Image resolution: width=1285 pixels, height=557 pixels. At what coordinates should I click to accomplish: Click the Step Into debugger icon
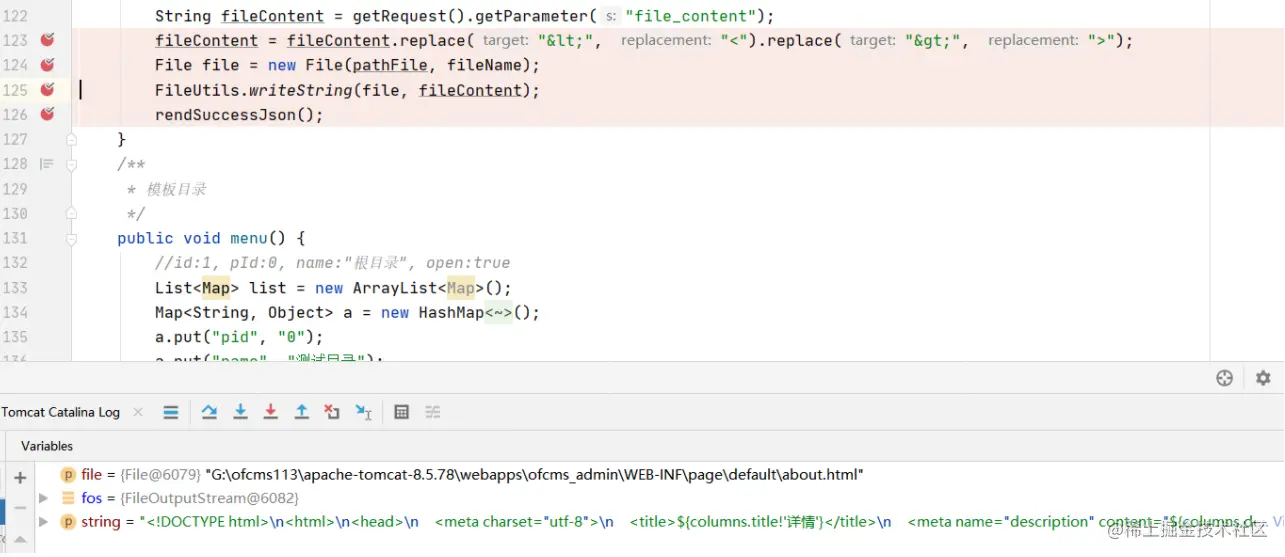pos(240,412)
